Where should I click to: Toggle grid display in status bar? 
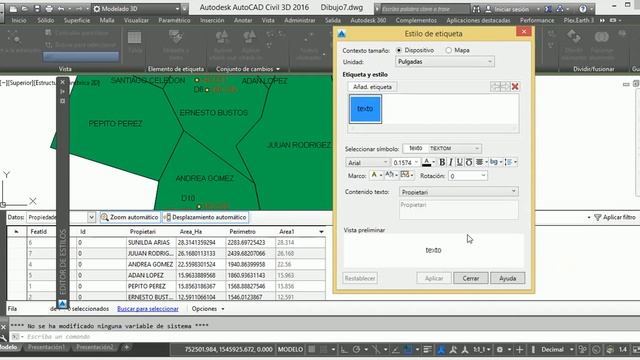312,349
